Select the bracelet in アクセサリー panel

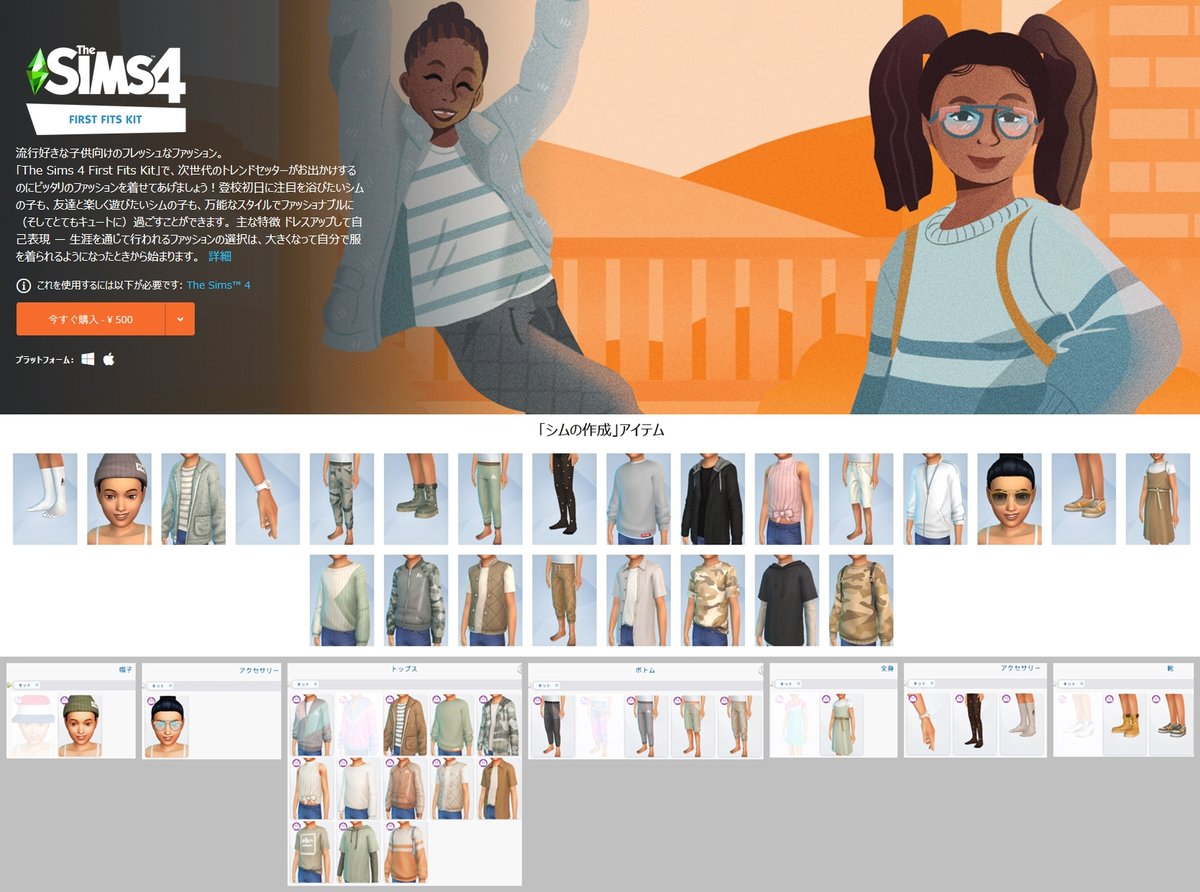coord(928,724)
